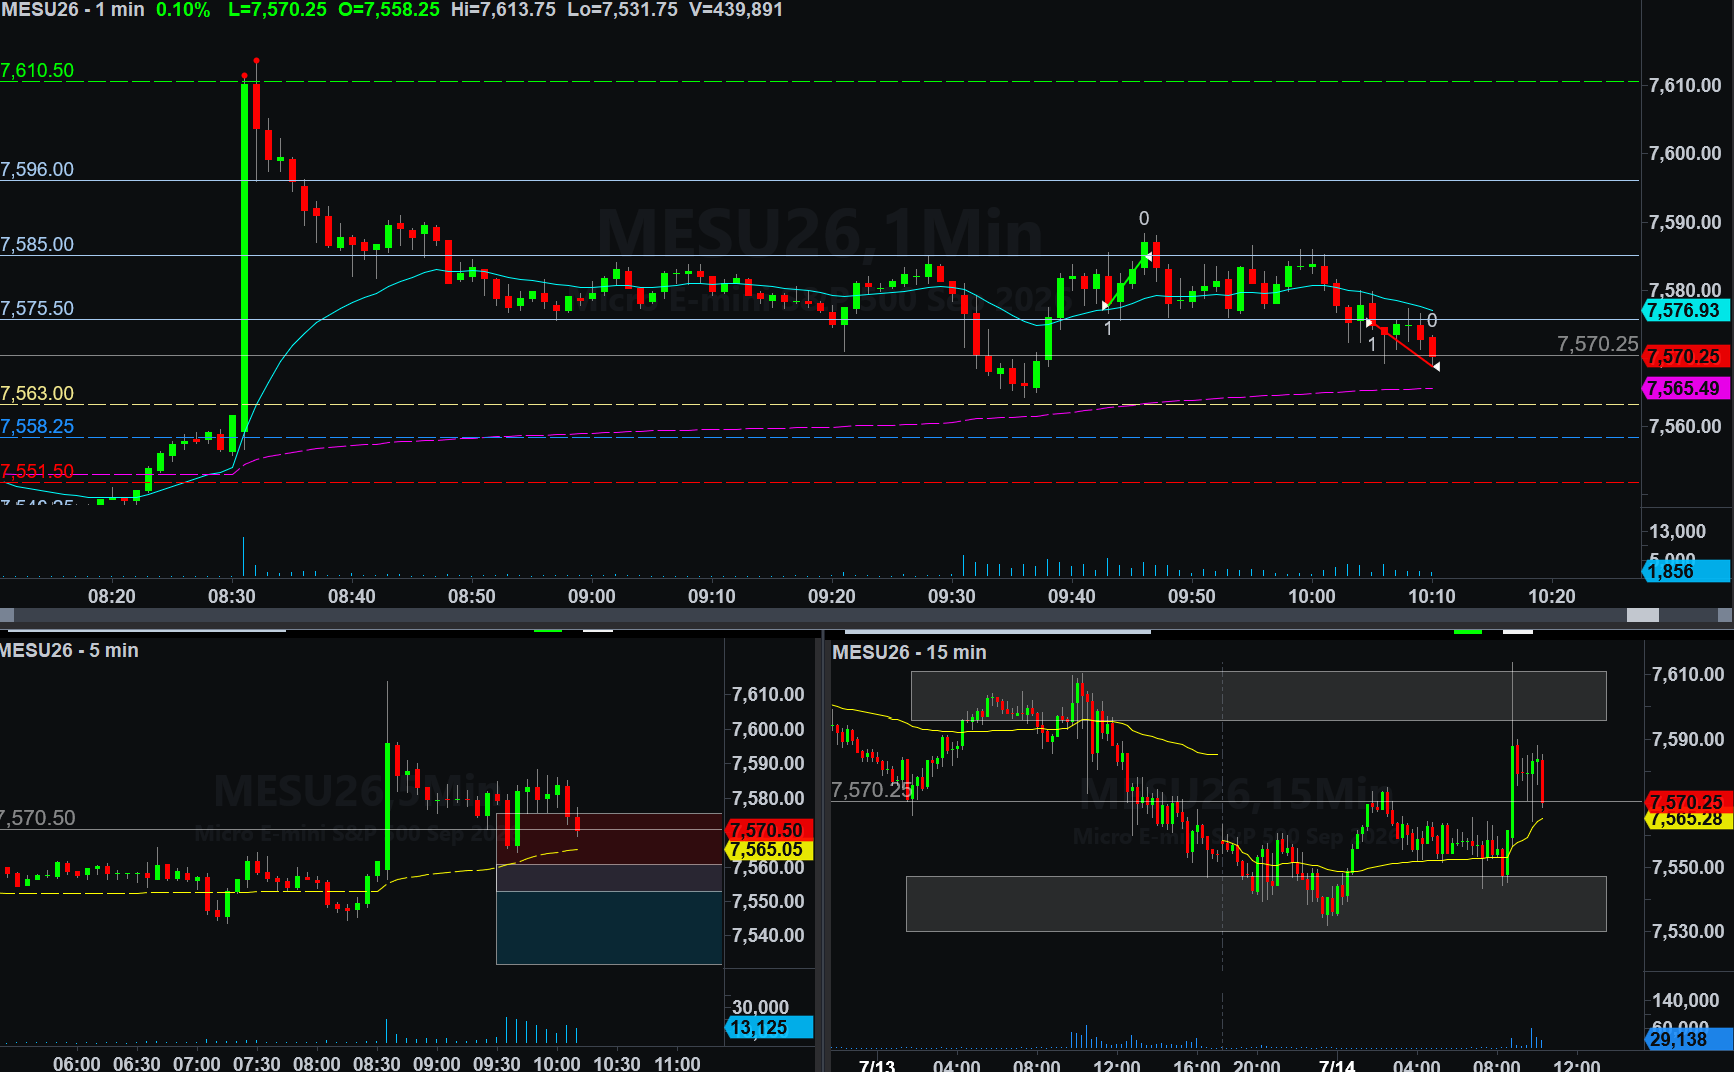Click the 13,000 volume scale label
Image resolution: width=1734 pixels, height=1072 pixels.
pos(1677,531)
